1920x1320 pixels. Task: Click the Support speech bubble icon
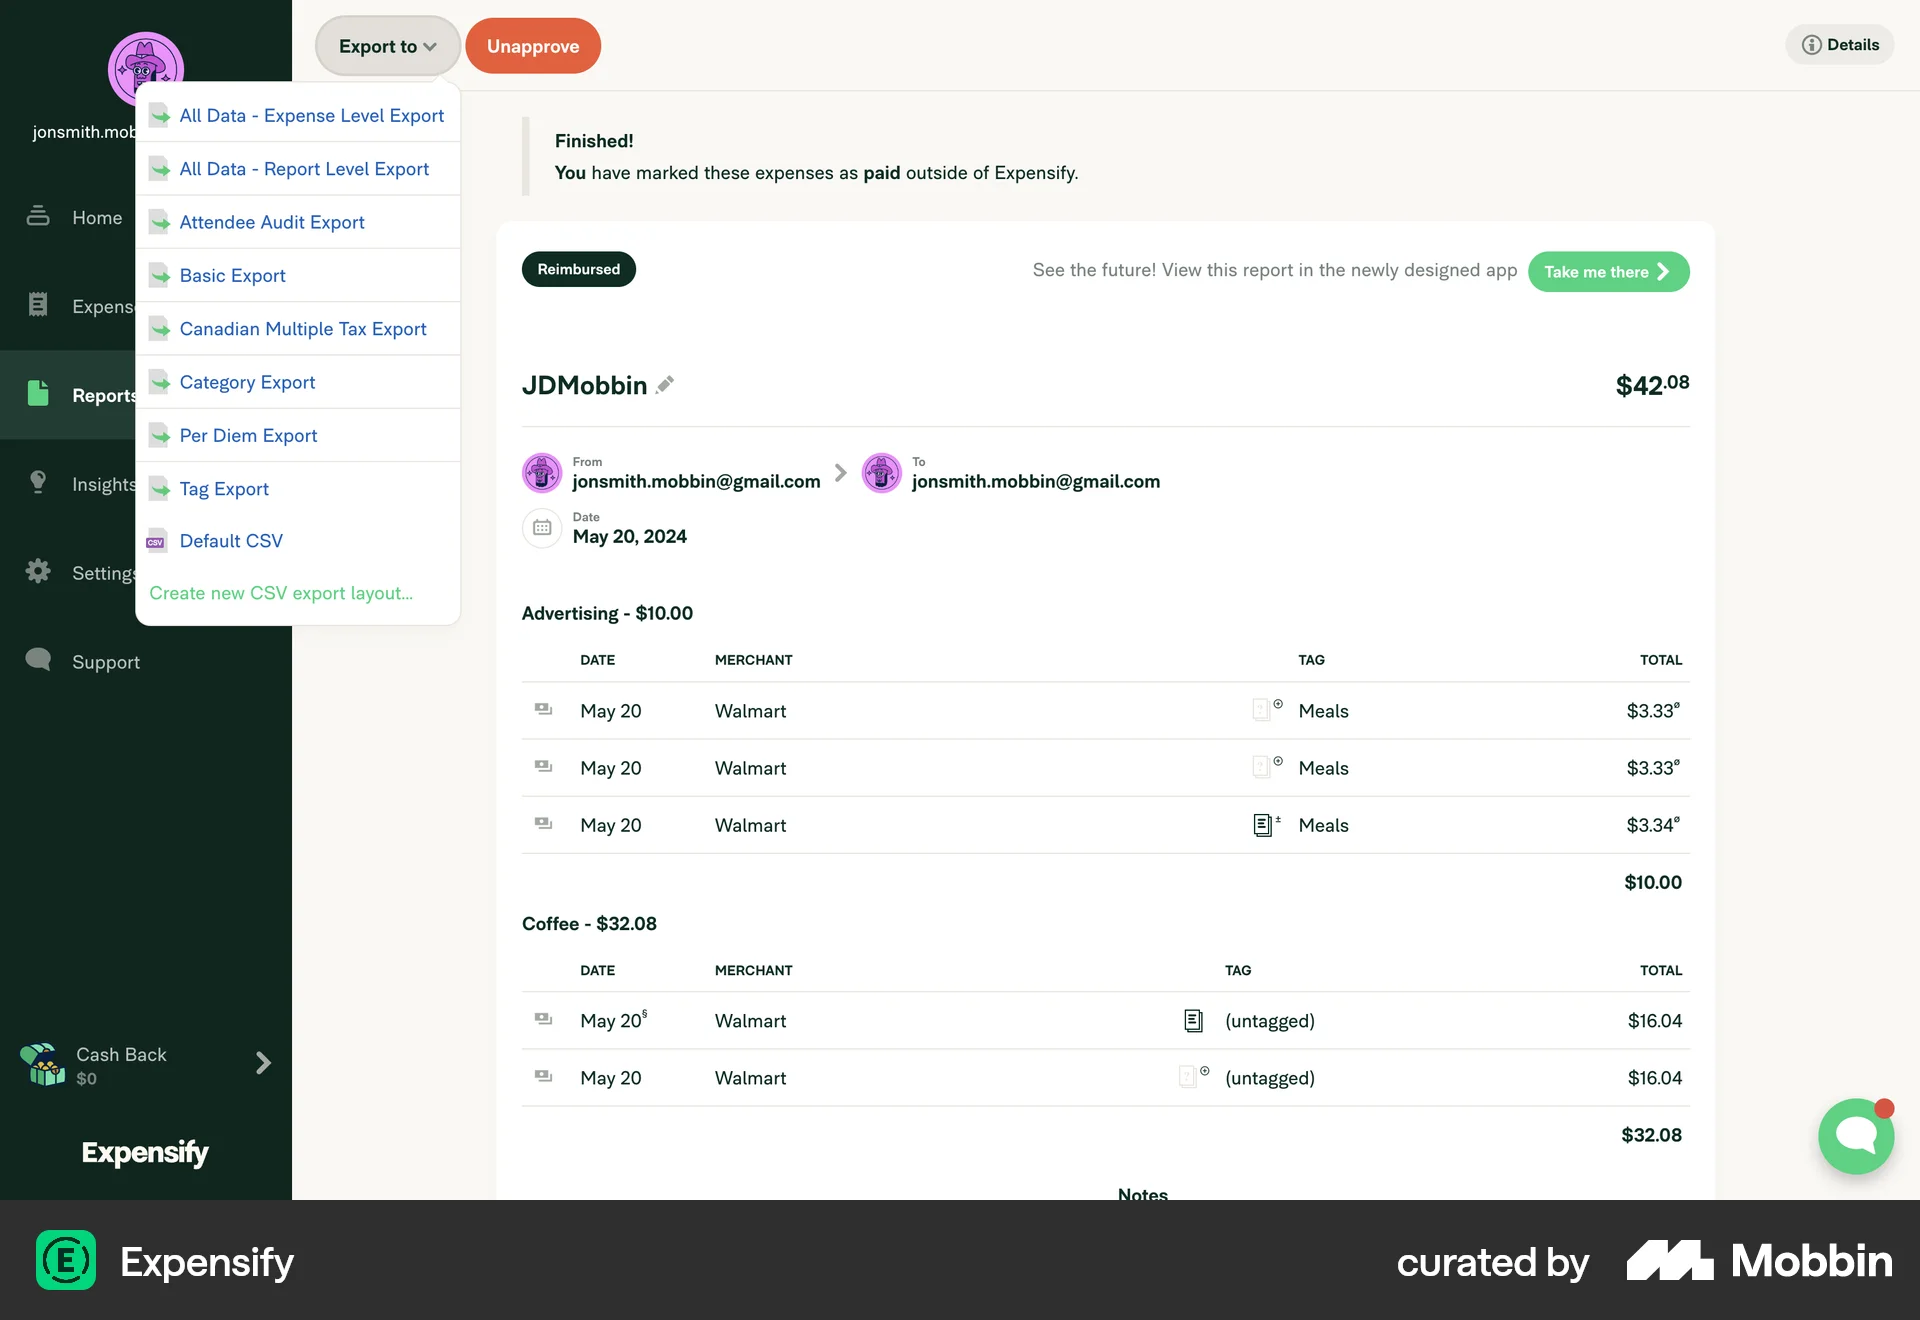pyautogui.click(x=38, y=660)
